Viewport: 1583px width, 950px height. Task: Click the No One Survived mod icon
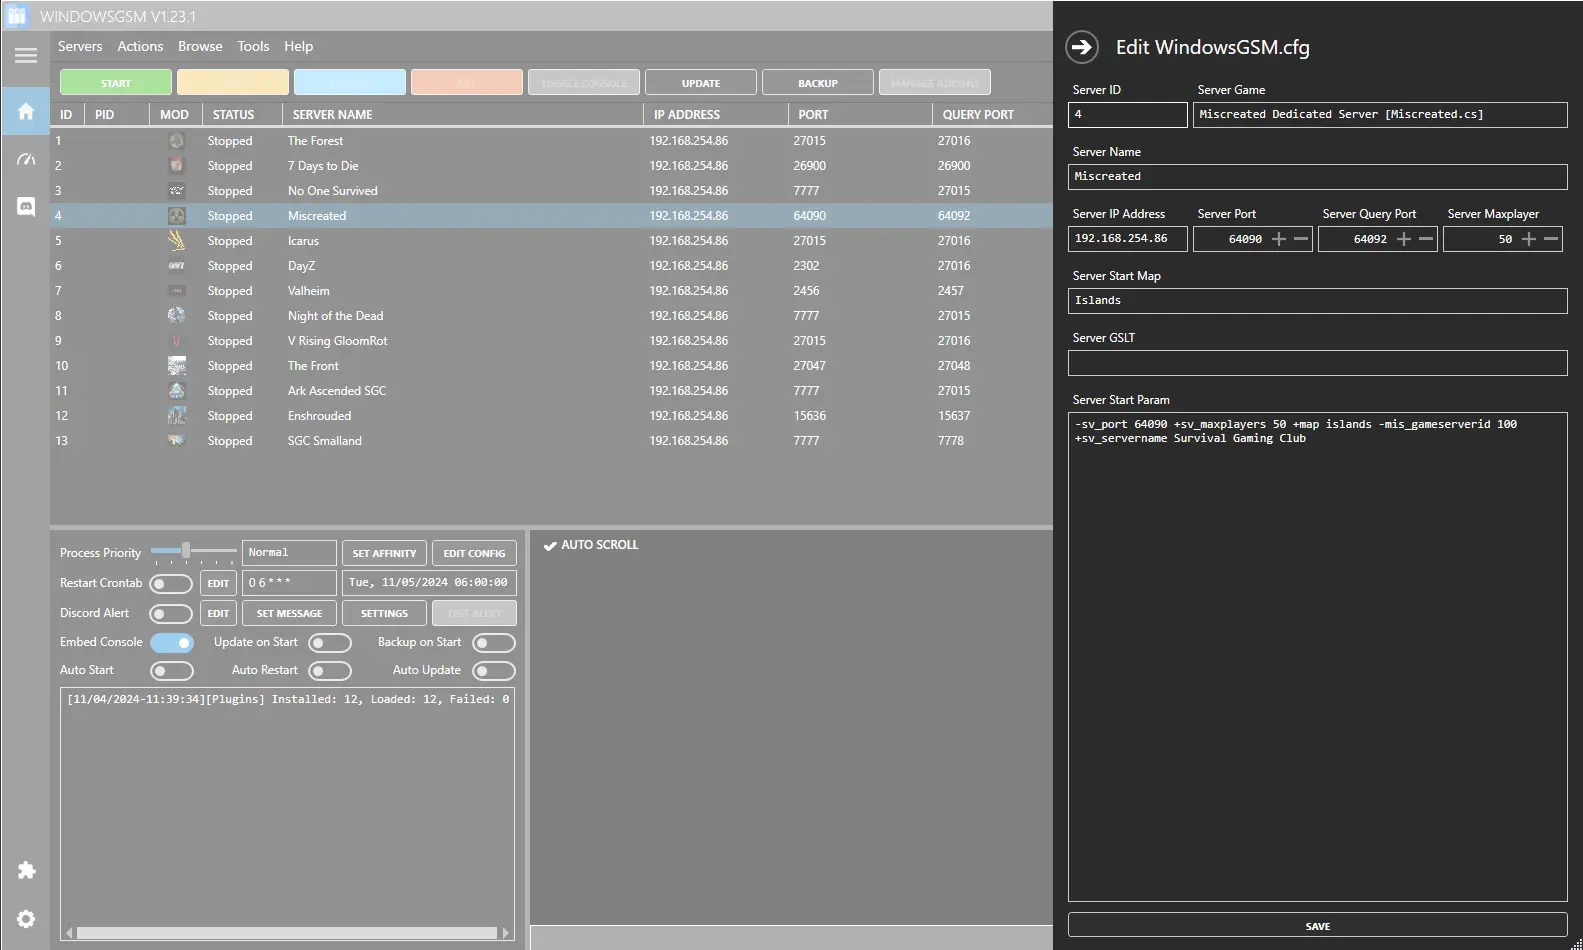click(176, 191)
